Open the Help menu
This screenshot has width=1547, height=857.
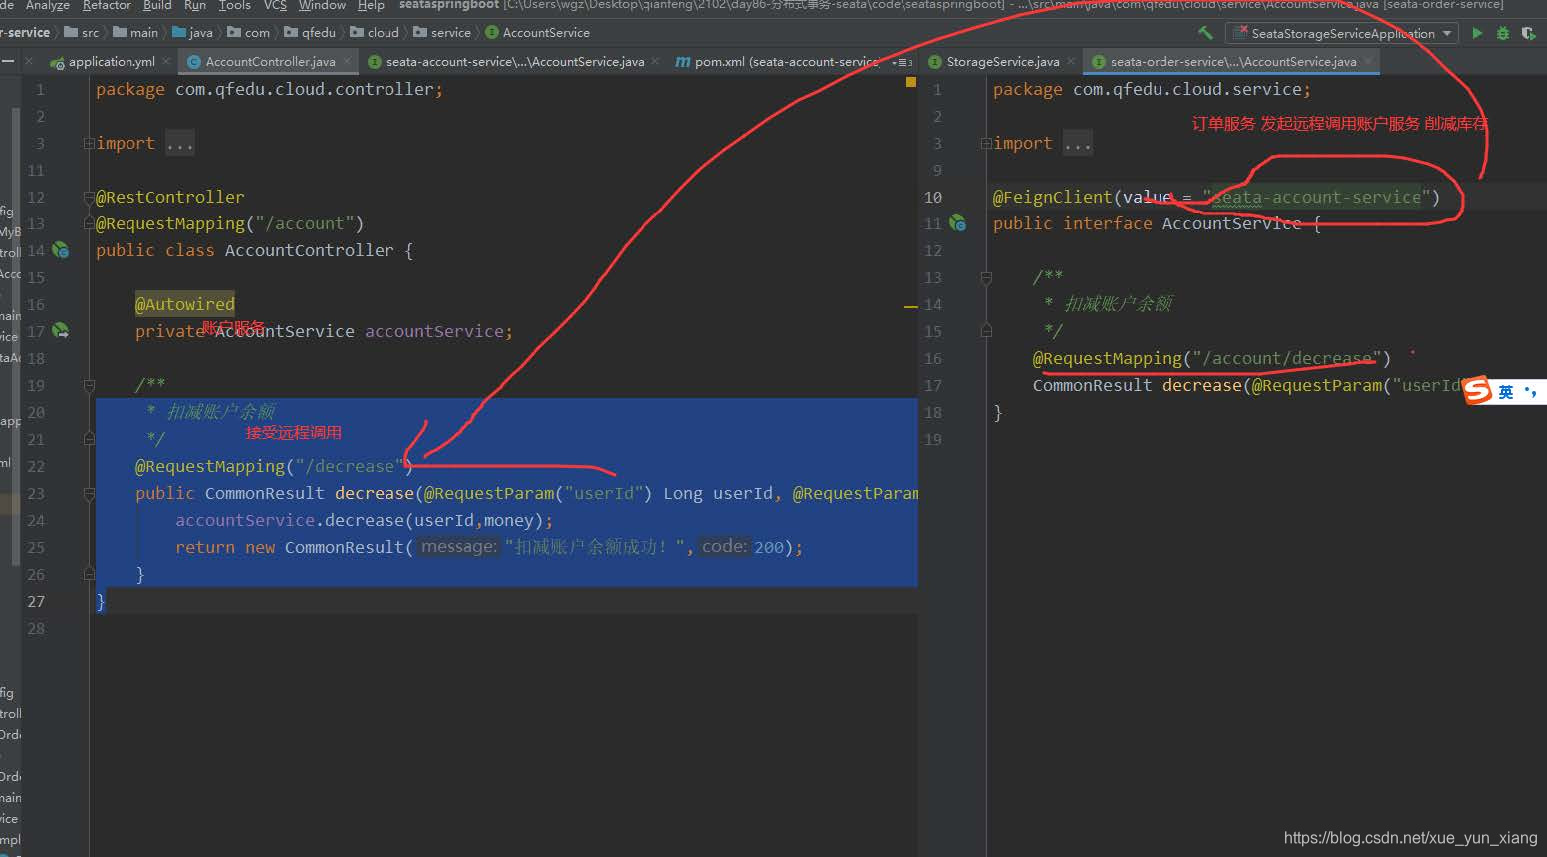pos(371,5)
